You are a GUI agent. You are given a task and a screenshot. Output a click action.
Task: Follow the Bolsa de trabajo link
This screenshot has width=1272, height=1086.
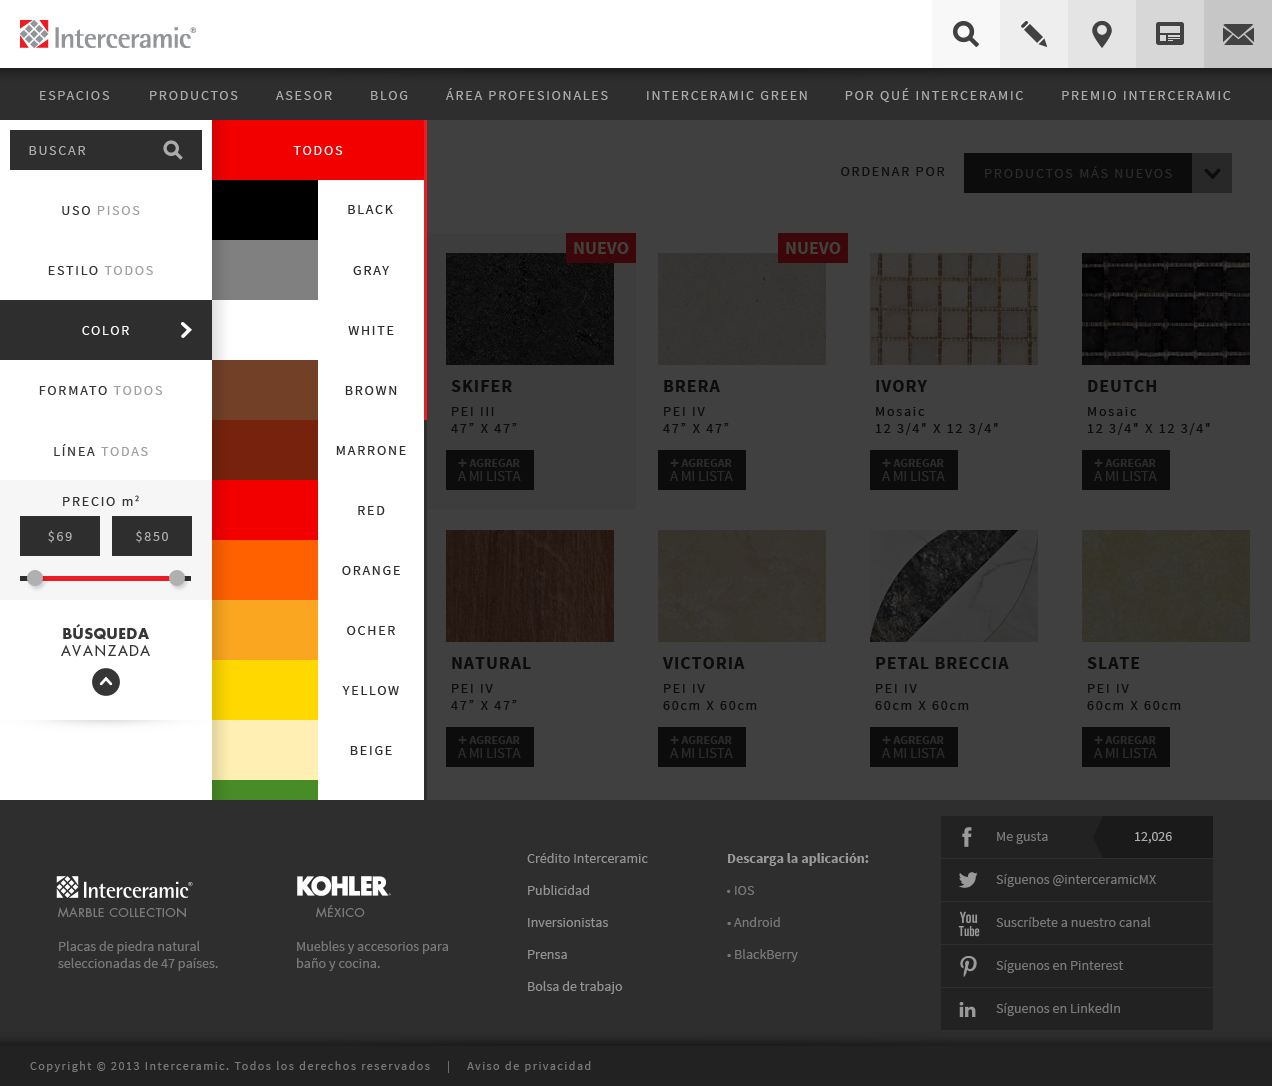[574, 987]
